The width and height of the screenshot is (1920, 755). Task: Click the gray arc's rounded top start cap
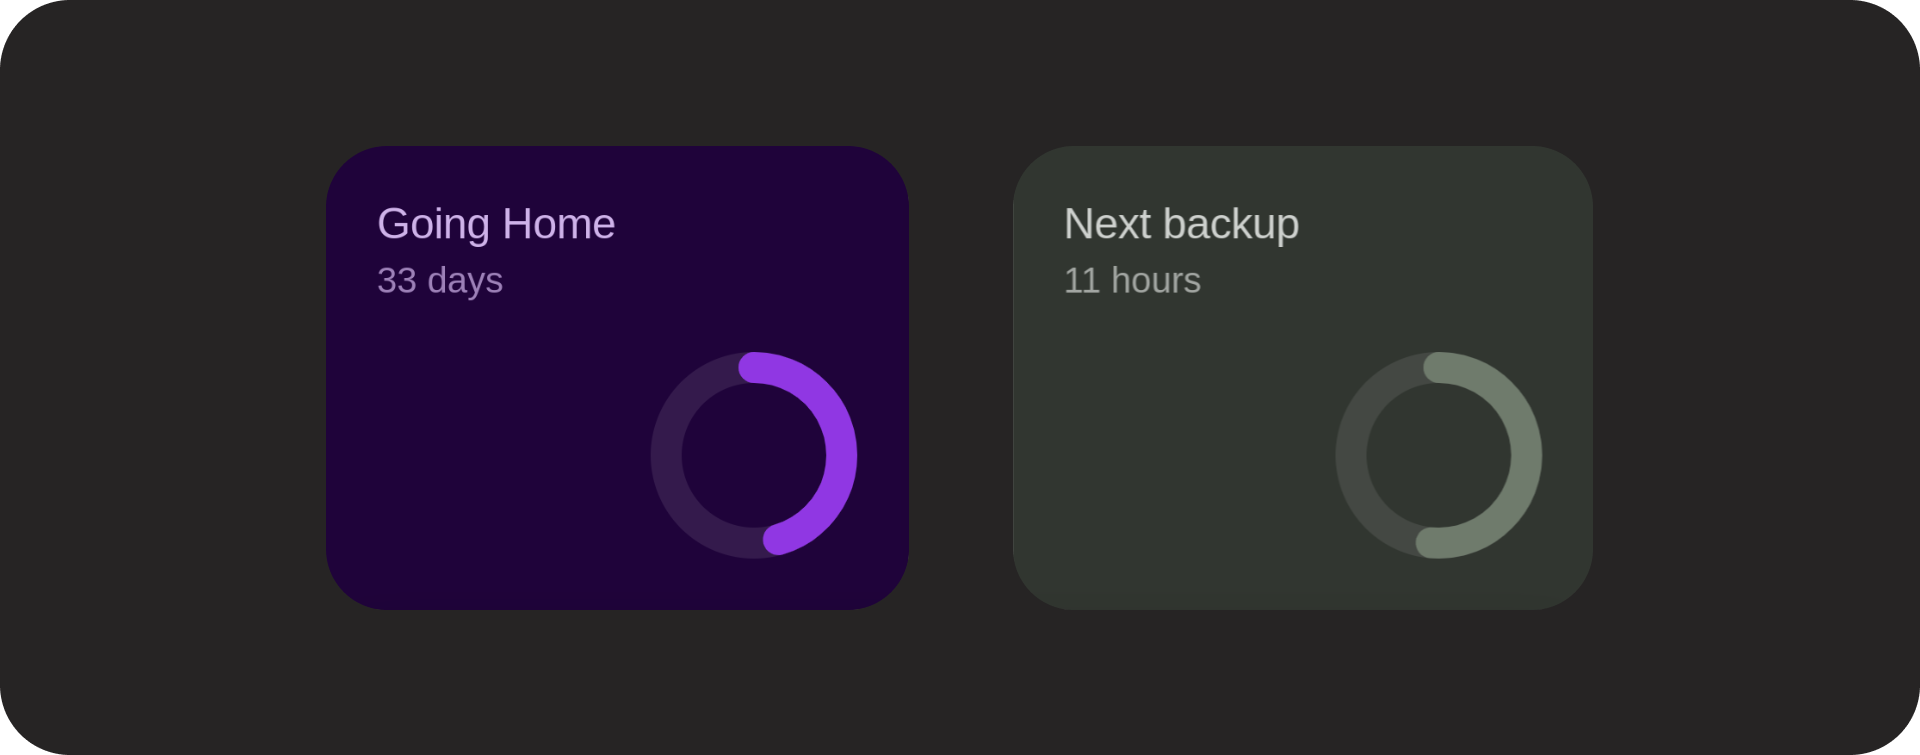click(1439, 368)
